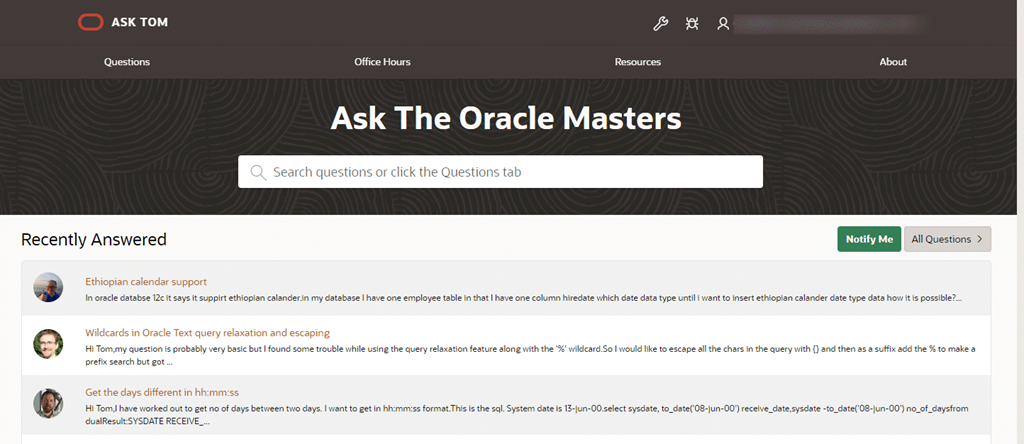Go to Office Hours tab
The width and height of the screenshot is (1024, 444).
[x=382, y=62]
